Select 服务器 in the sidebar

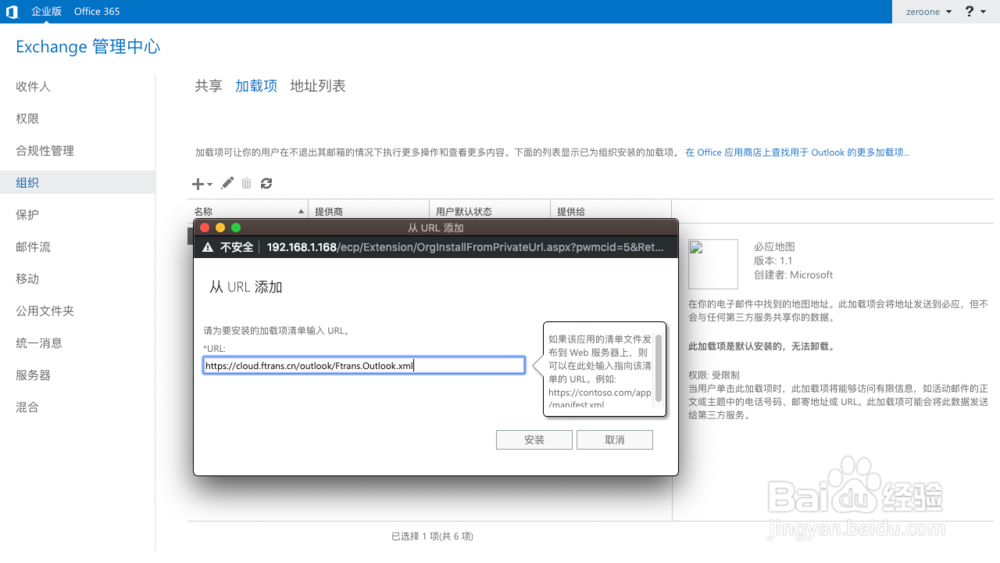(x=33, y=375)
